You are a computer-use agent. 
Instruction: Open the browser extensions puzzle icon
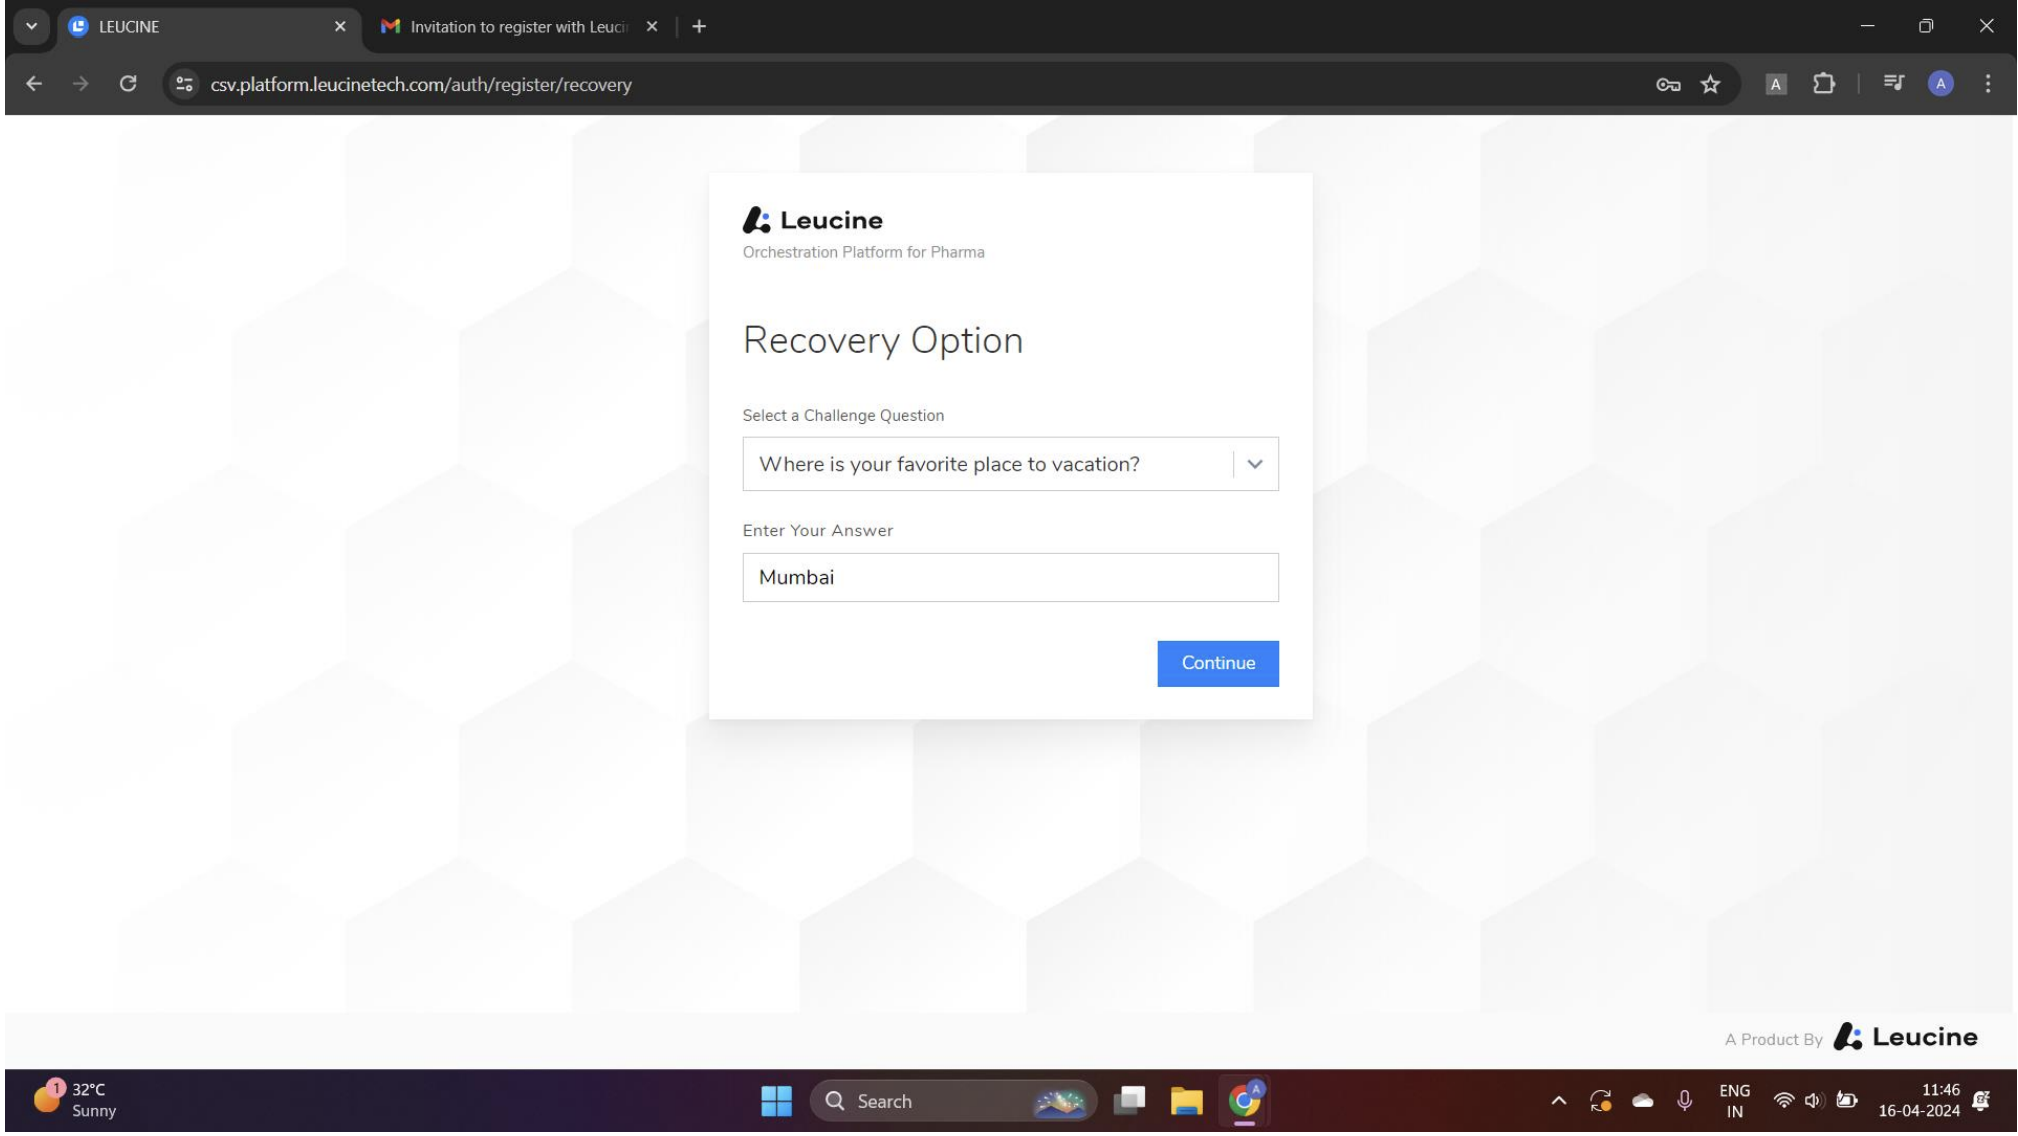(x=1824, y=84)
